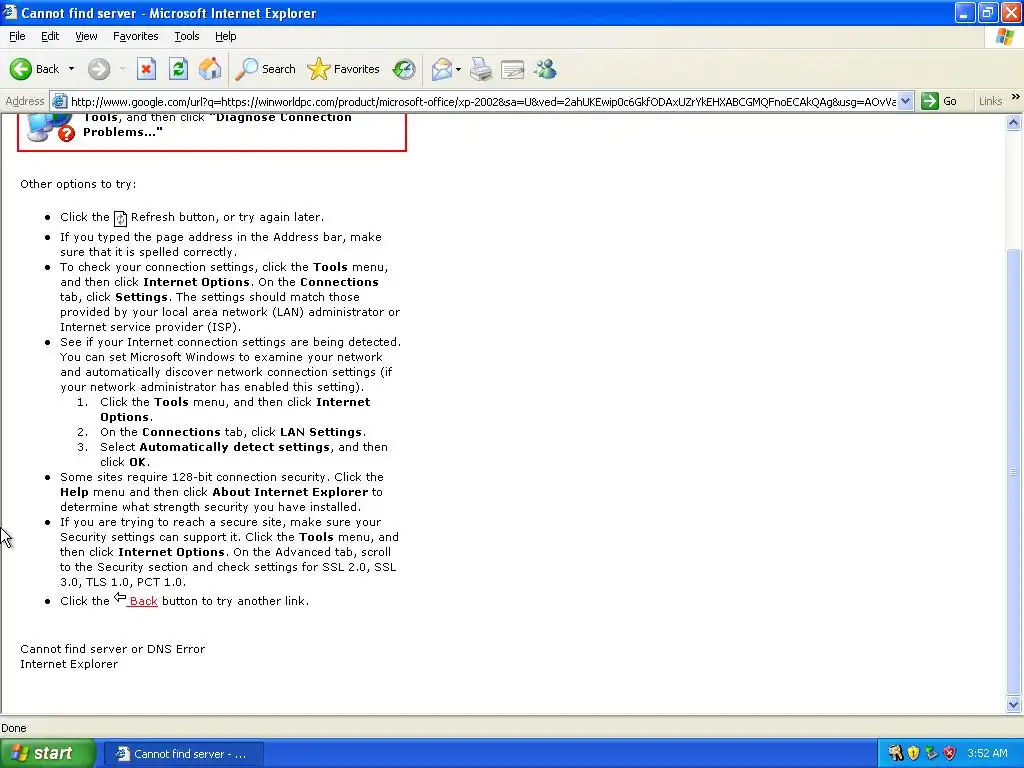
Task: Click the inline Refresh icon in page text
Action: point(120,218)
